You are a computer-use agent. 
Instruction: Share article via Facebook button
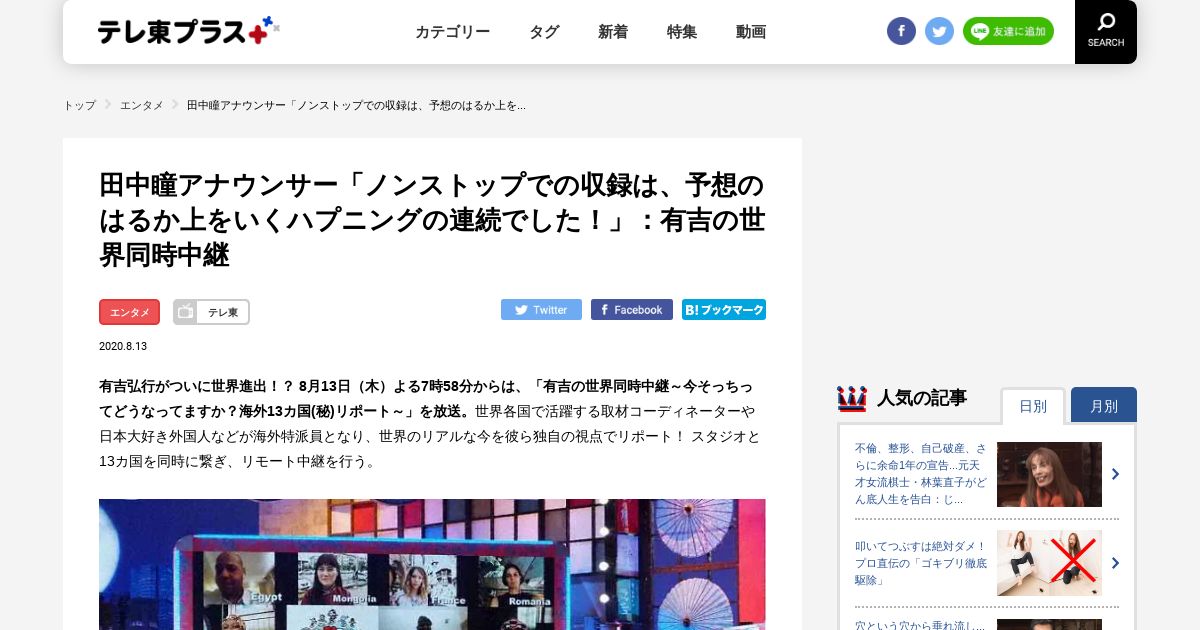[632, 310]
